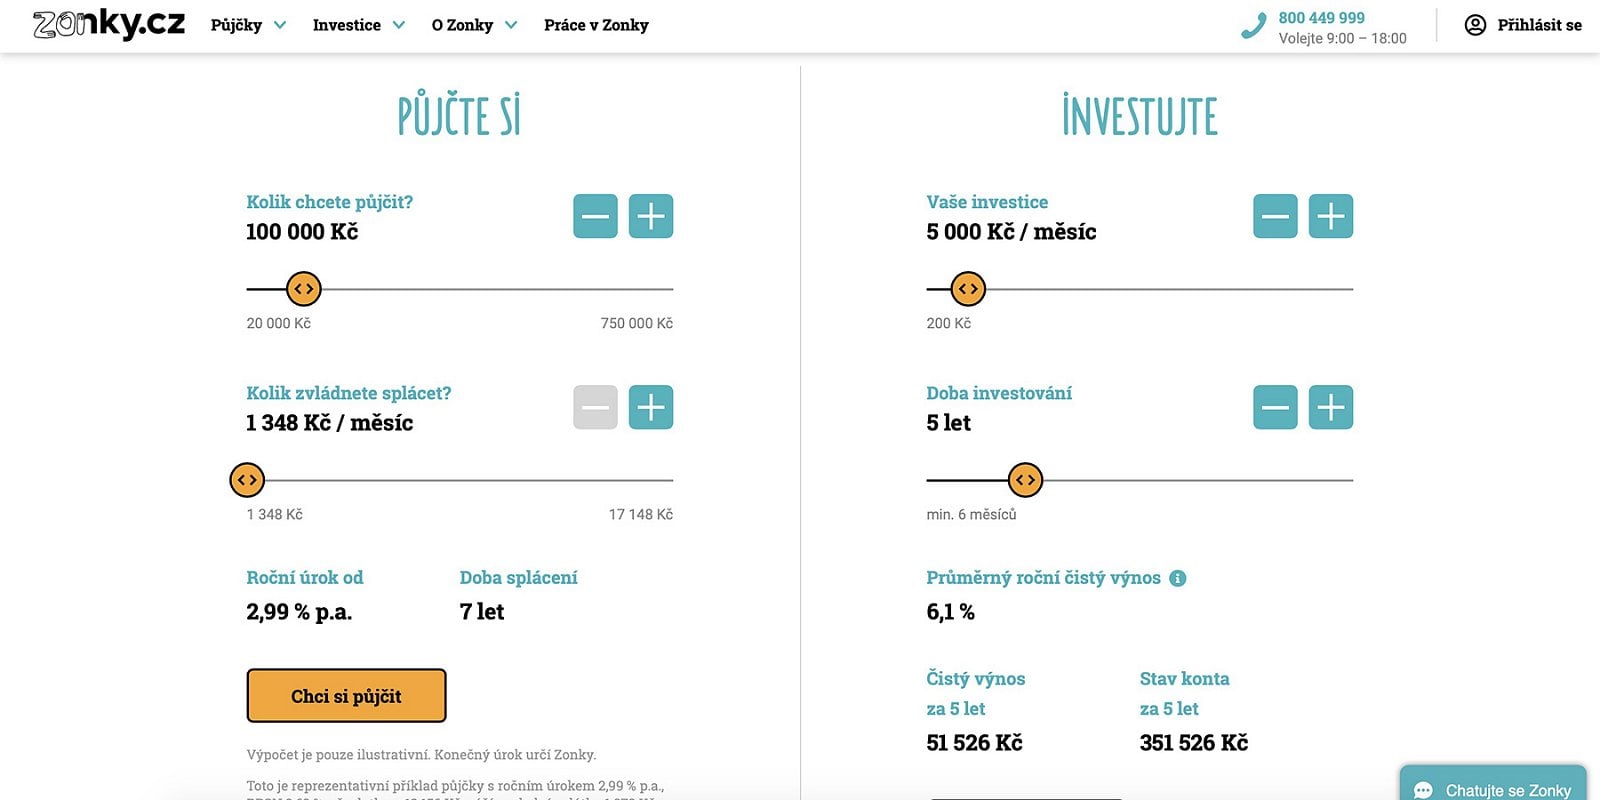Click the Chci si půjčit button
The width and height of the screenshot is (1600, 800).
point(346,696)
